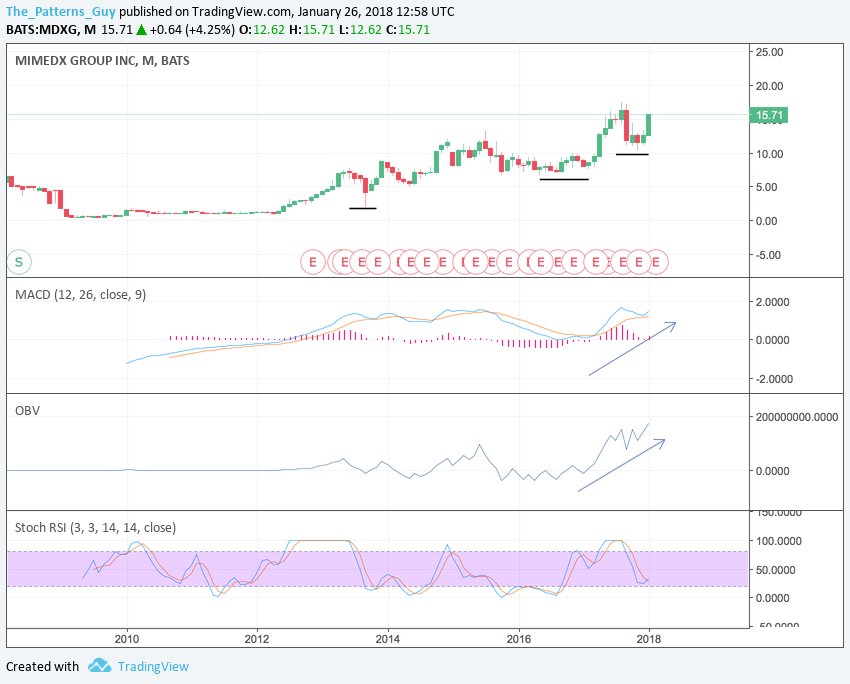Click the 2018 label on the time axis
Screen dimensions: 850x684
pyautogui.click(x=649, y=640)
